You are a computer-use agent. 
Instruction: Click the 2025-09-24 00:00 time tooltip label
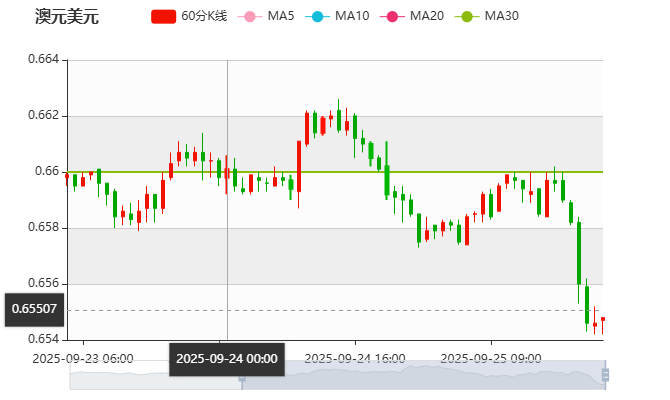227,358
